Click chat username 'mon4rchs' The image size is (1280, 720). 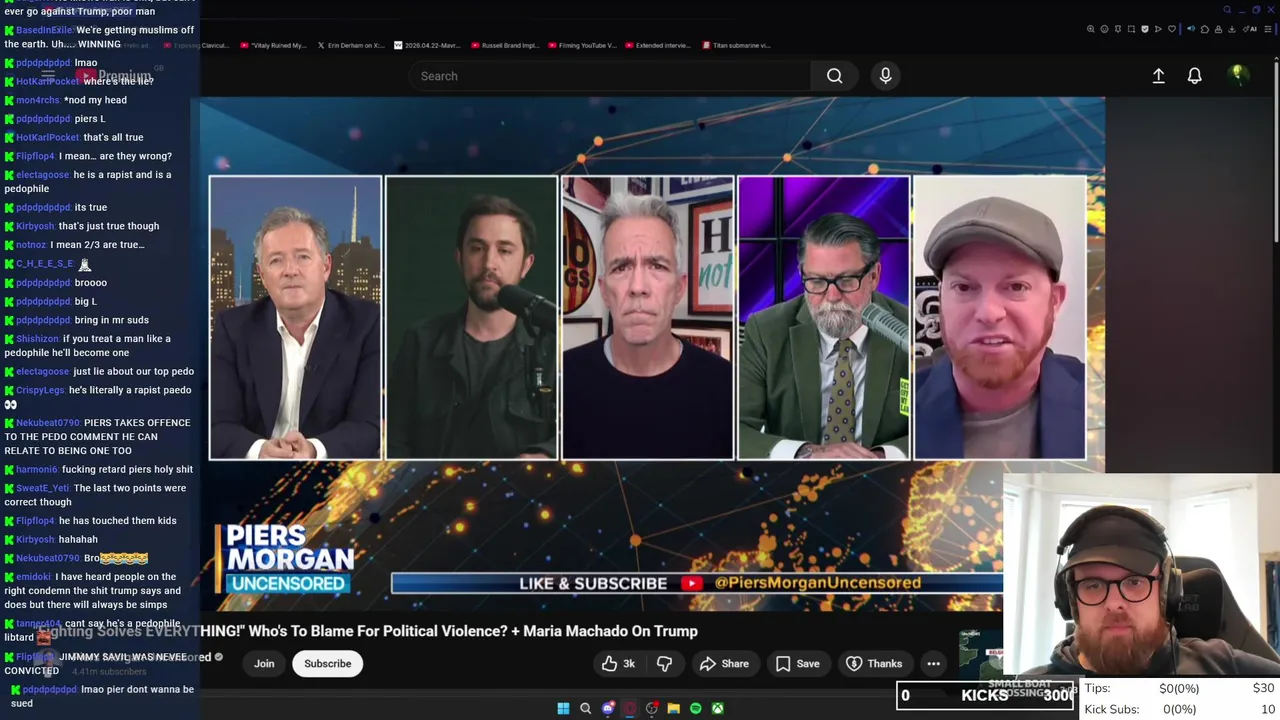point(38,100)
